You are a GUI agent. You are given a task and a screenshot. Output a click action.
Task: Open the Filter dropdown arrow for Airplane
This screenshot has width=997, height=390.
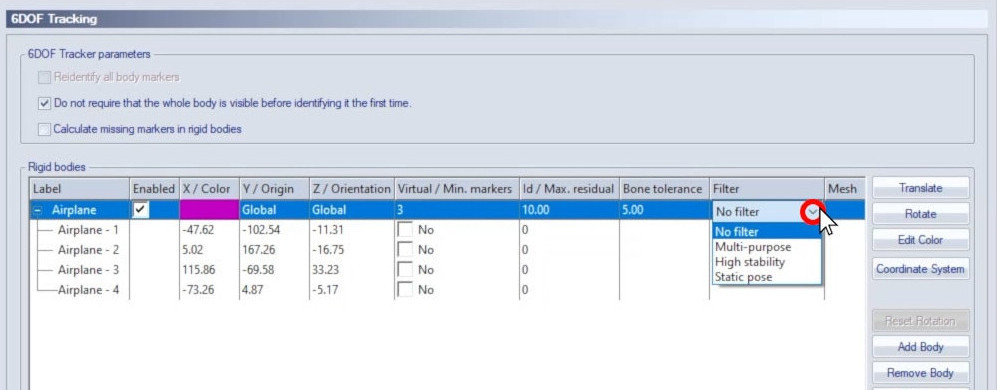(x=813, y=212)
